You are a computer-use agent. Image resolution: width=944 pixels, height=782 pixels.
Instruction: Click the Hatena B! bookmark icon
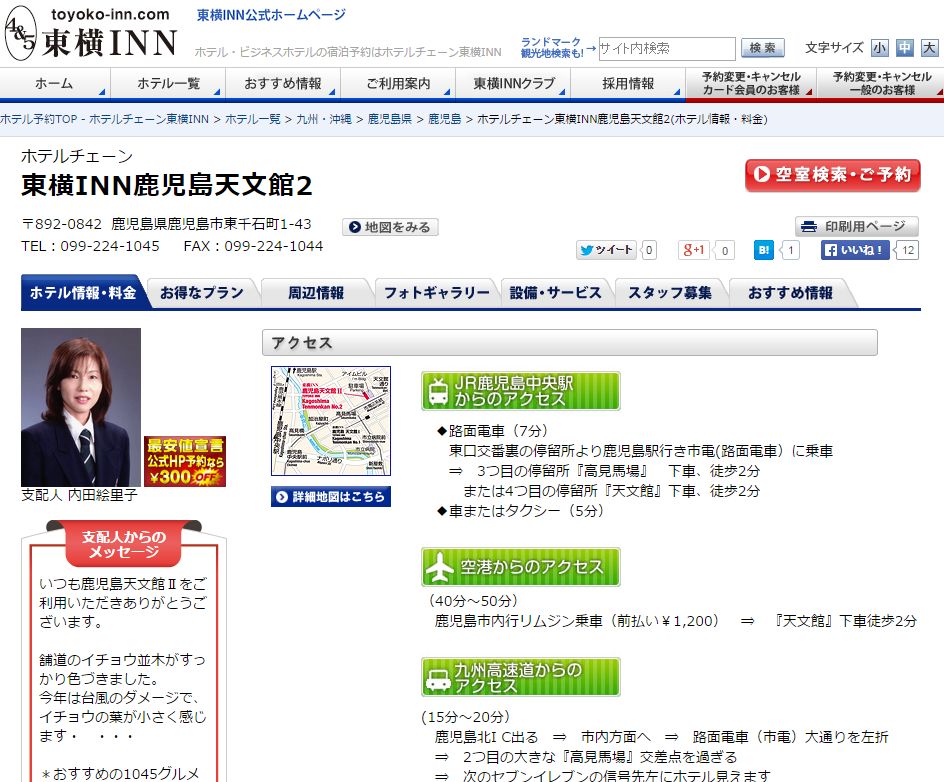[x=763, y=250]
